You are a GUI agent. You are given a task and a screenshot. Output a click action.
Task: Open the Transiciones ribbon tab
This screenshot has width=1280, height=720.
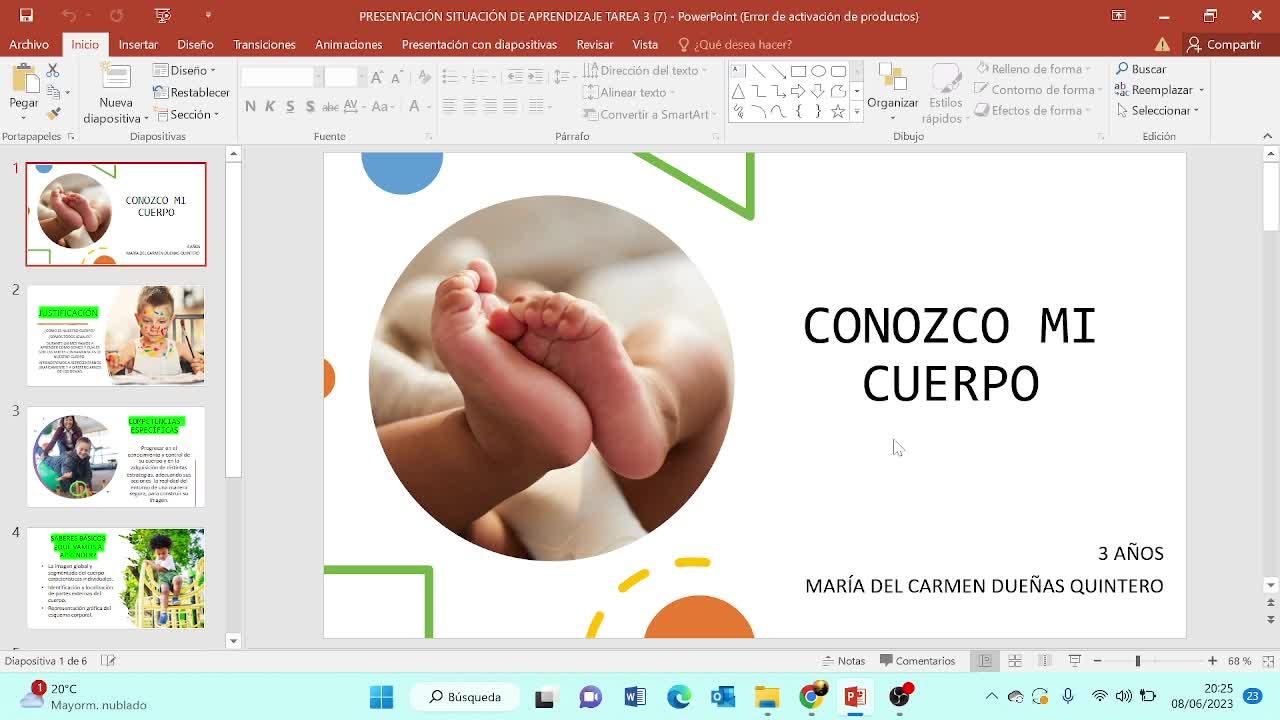[x=264, y=44]
